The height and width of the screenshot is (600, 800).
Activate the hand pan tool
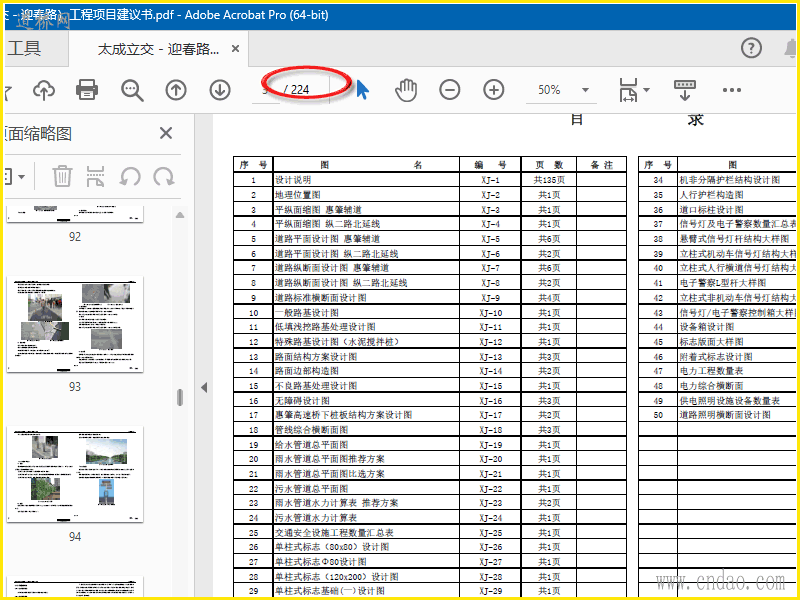(405, 90)
